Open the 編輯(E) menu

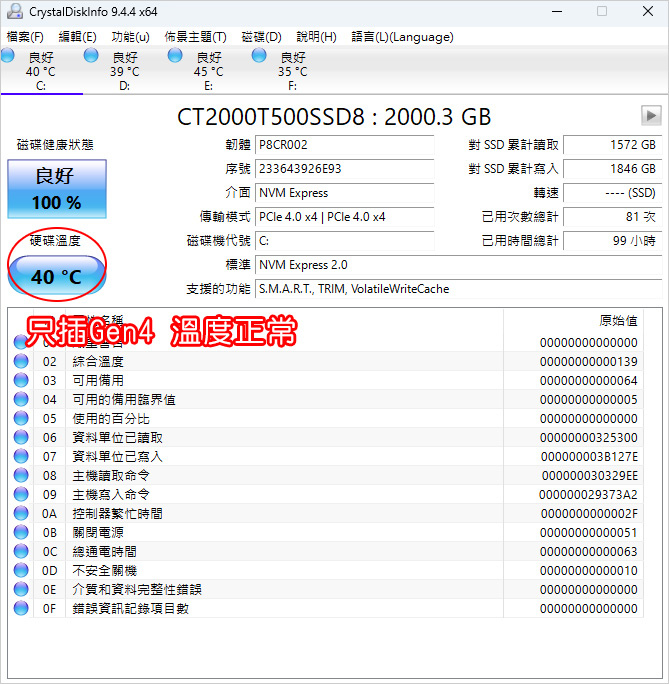(77, 37)
